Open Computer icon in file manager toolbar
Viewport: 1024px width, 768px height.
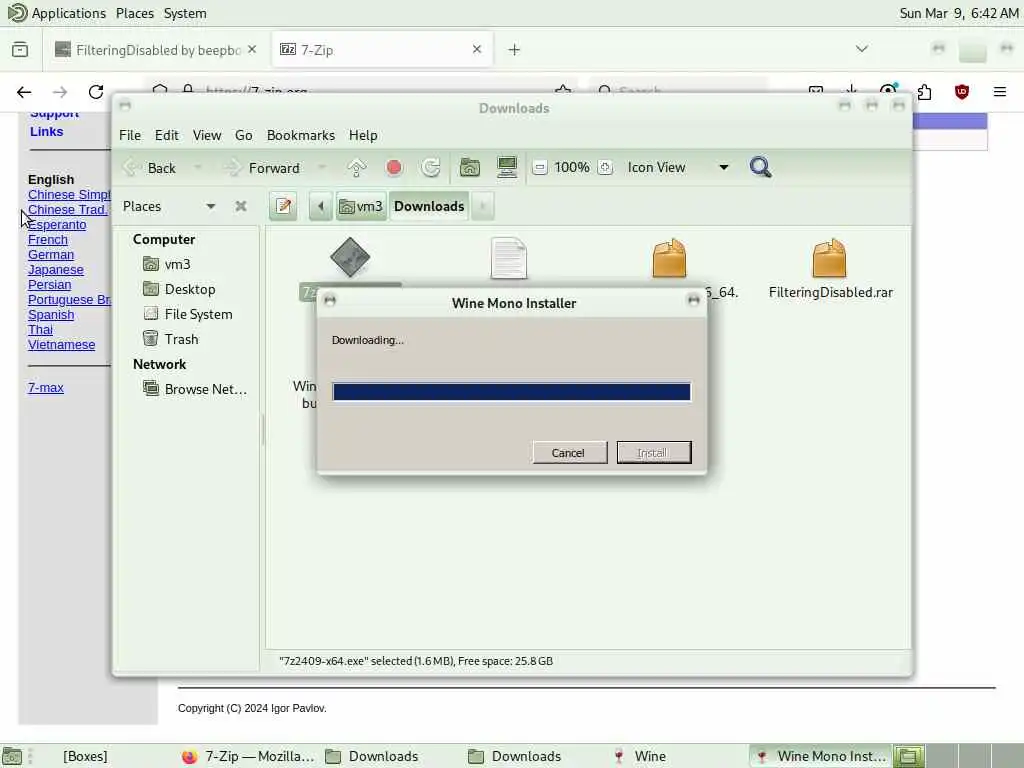(x=507, y=168)
